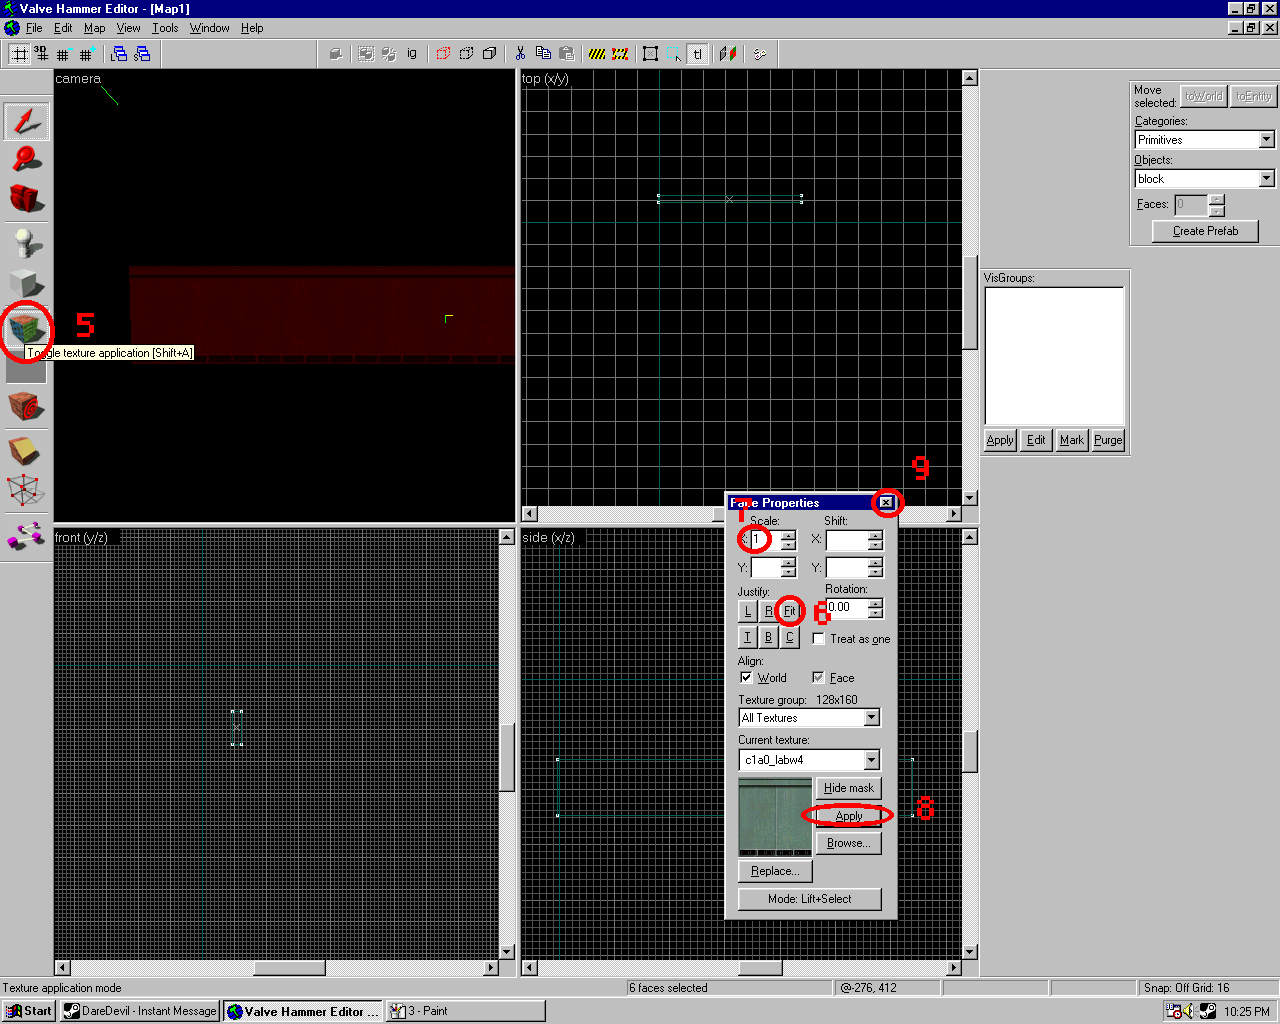Open the Map menu
Screen dimensions: 1280x1024
(94, 28)
